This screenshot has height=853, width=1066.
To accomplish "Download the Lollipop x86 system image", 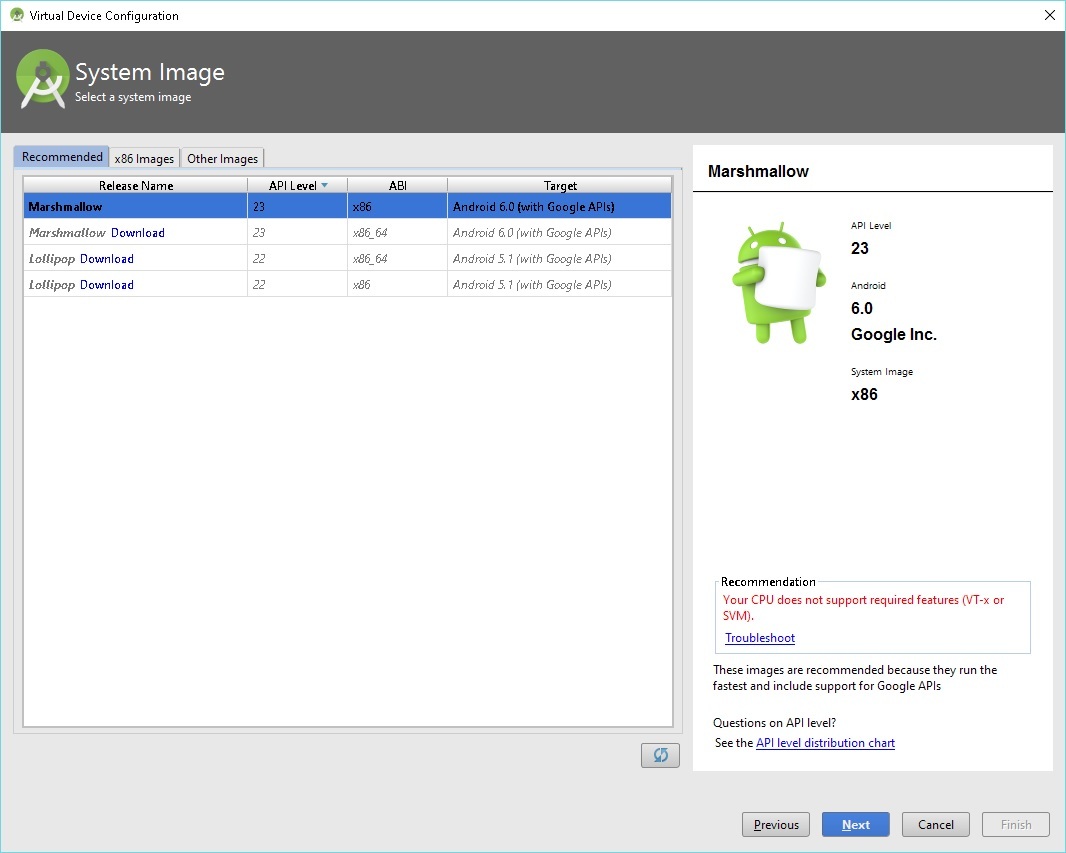I will (x=107, y=285).
